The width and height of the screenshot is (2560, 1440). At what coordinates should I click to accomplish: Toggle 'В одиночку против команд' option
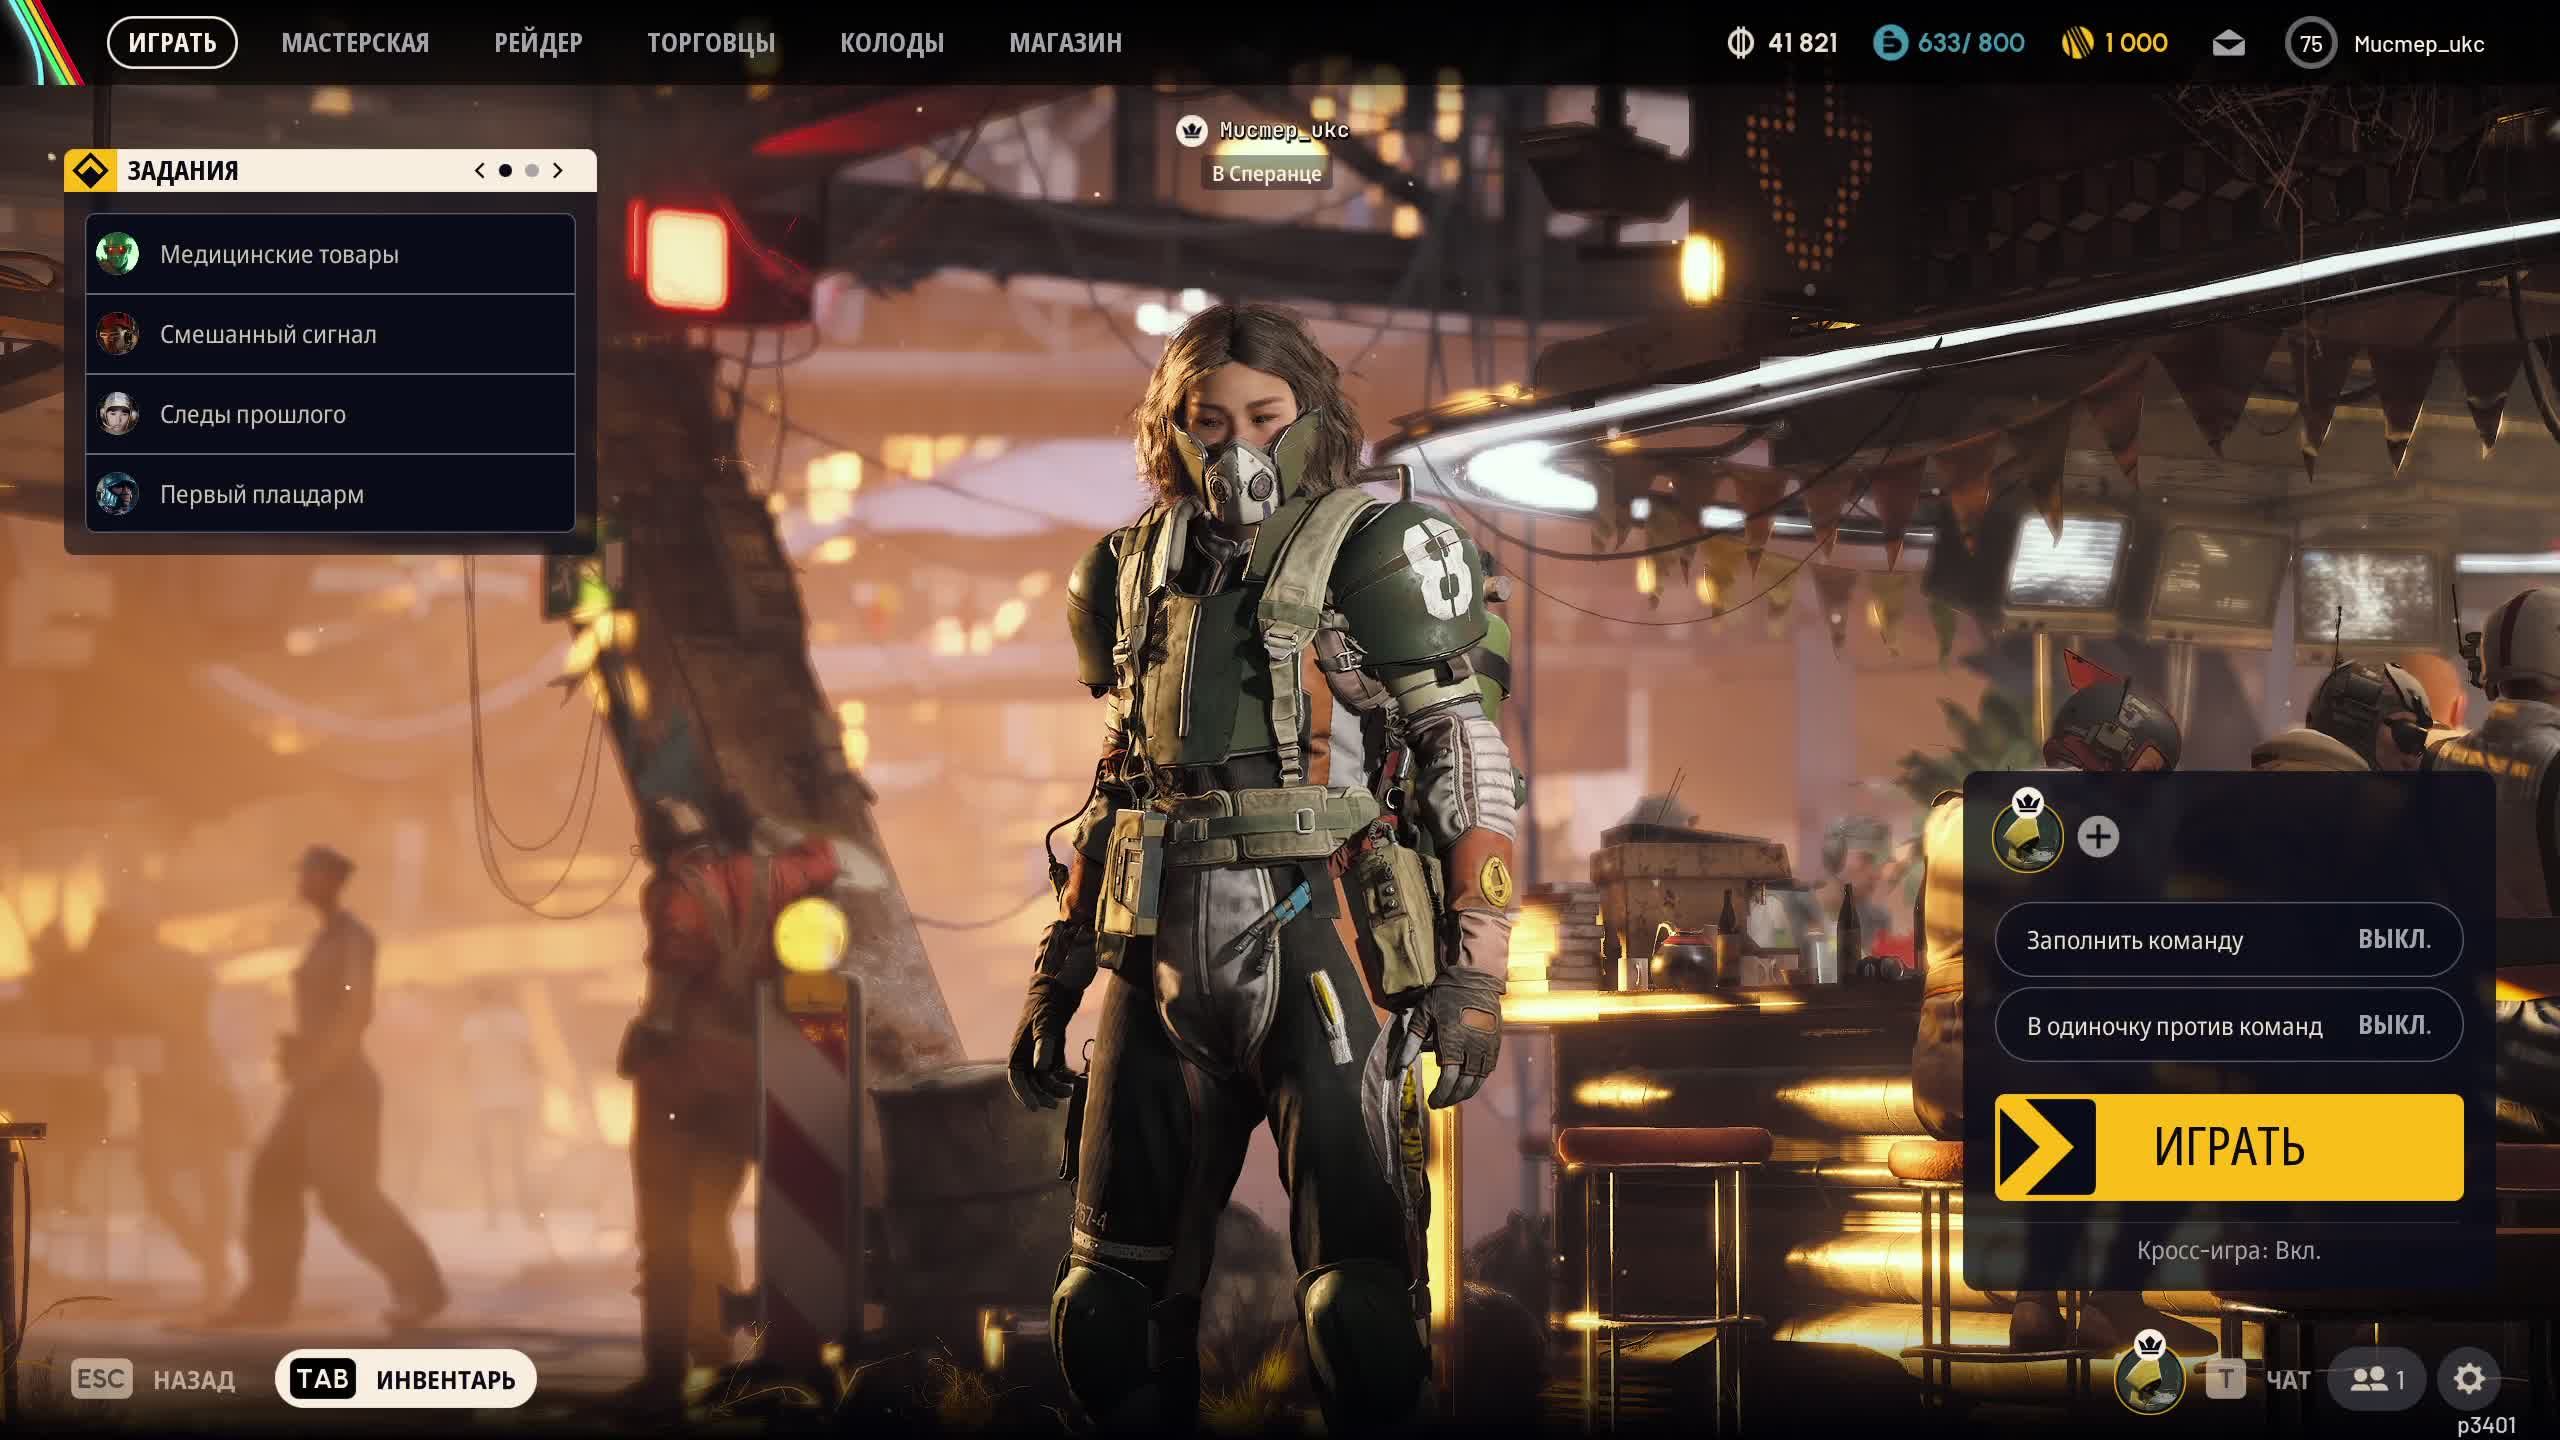point(2228,1026)
